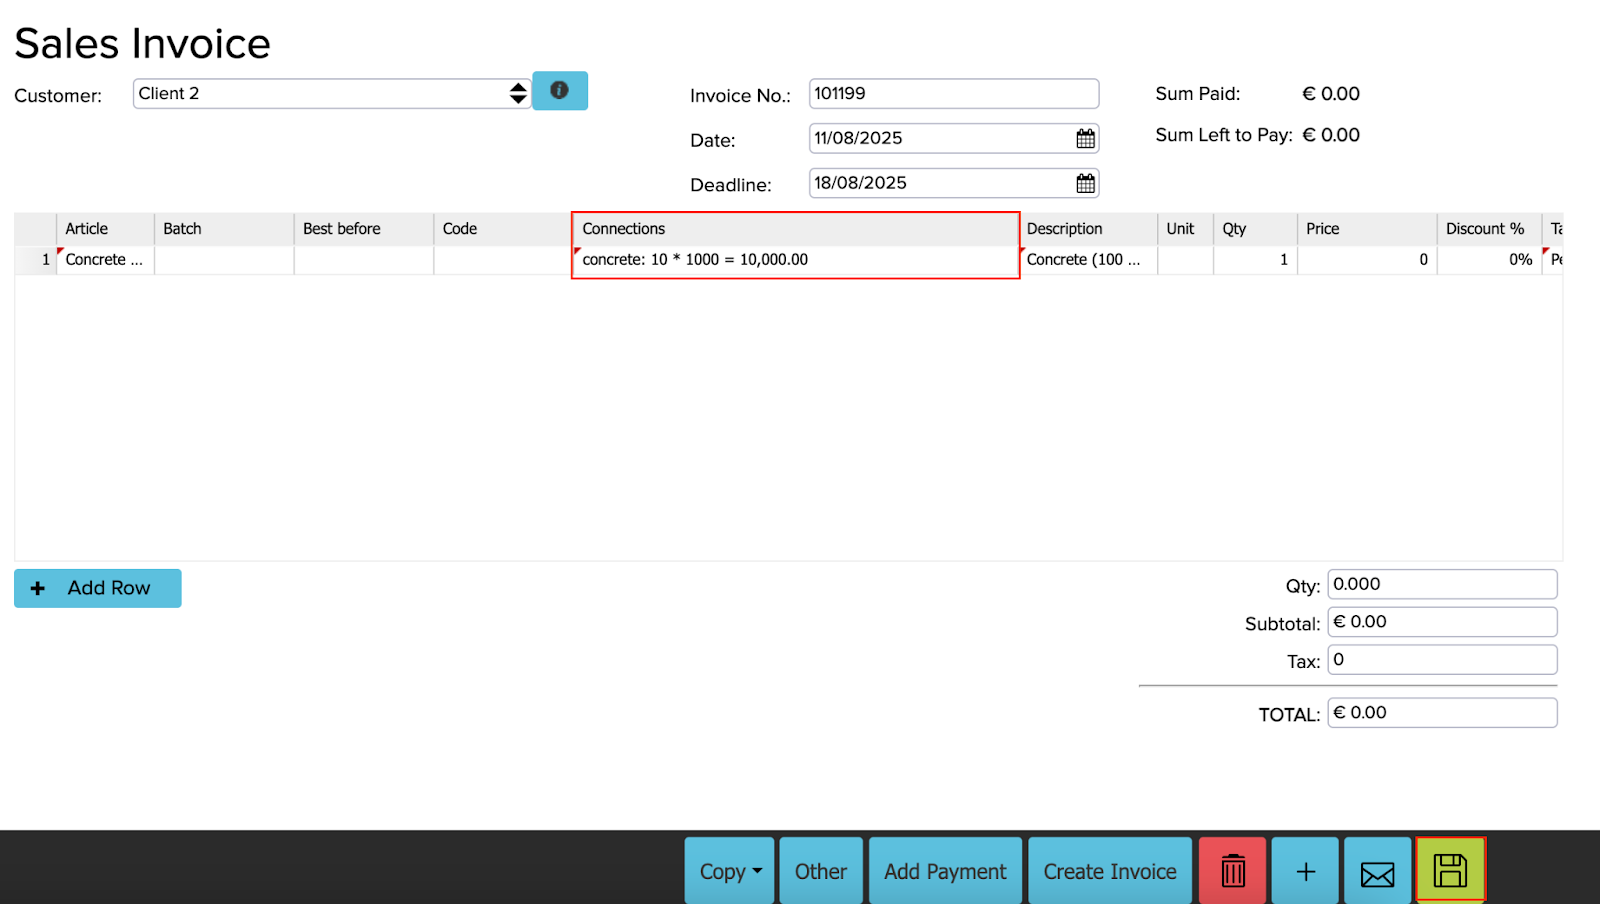The image size is (1600, 904).
Task: Save invoice with the floppy disk icon
Action: (1450, 870)
